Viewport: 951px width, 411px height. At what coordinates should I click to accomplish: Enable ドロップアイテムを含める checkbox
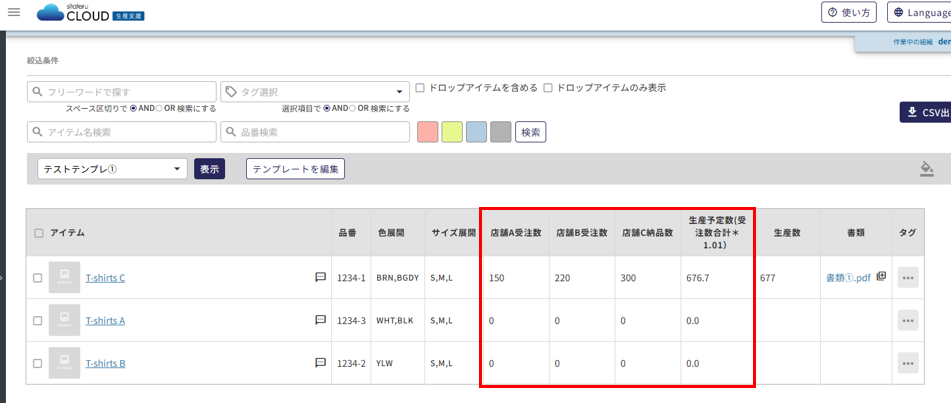click(x=420, y=88)
